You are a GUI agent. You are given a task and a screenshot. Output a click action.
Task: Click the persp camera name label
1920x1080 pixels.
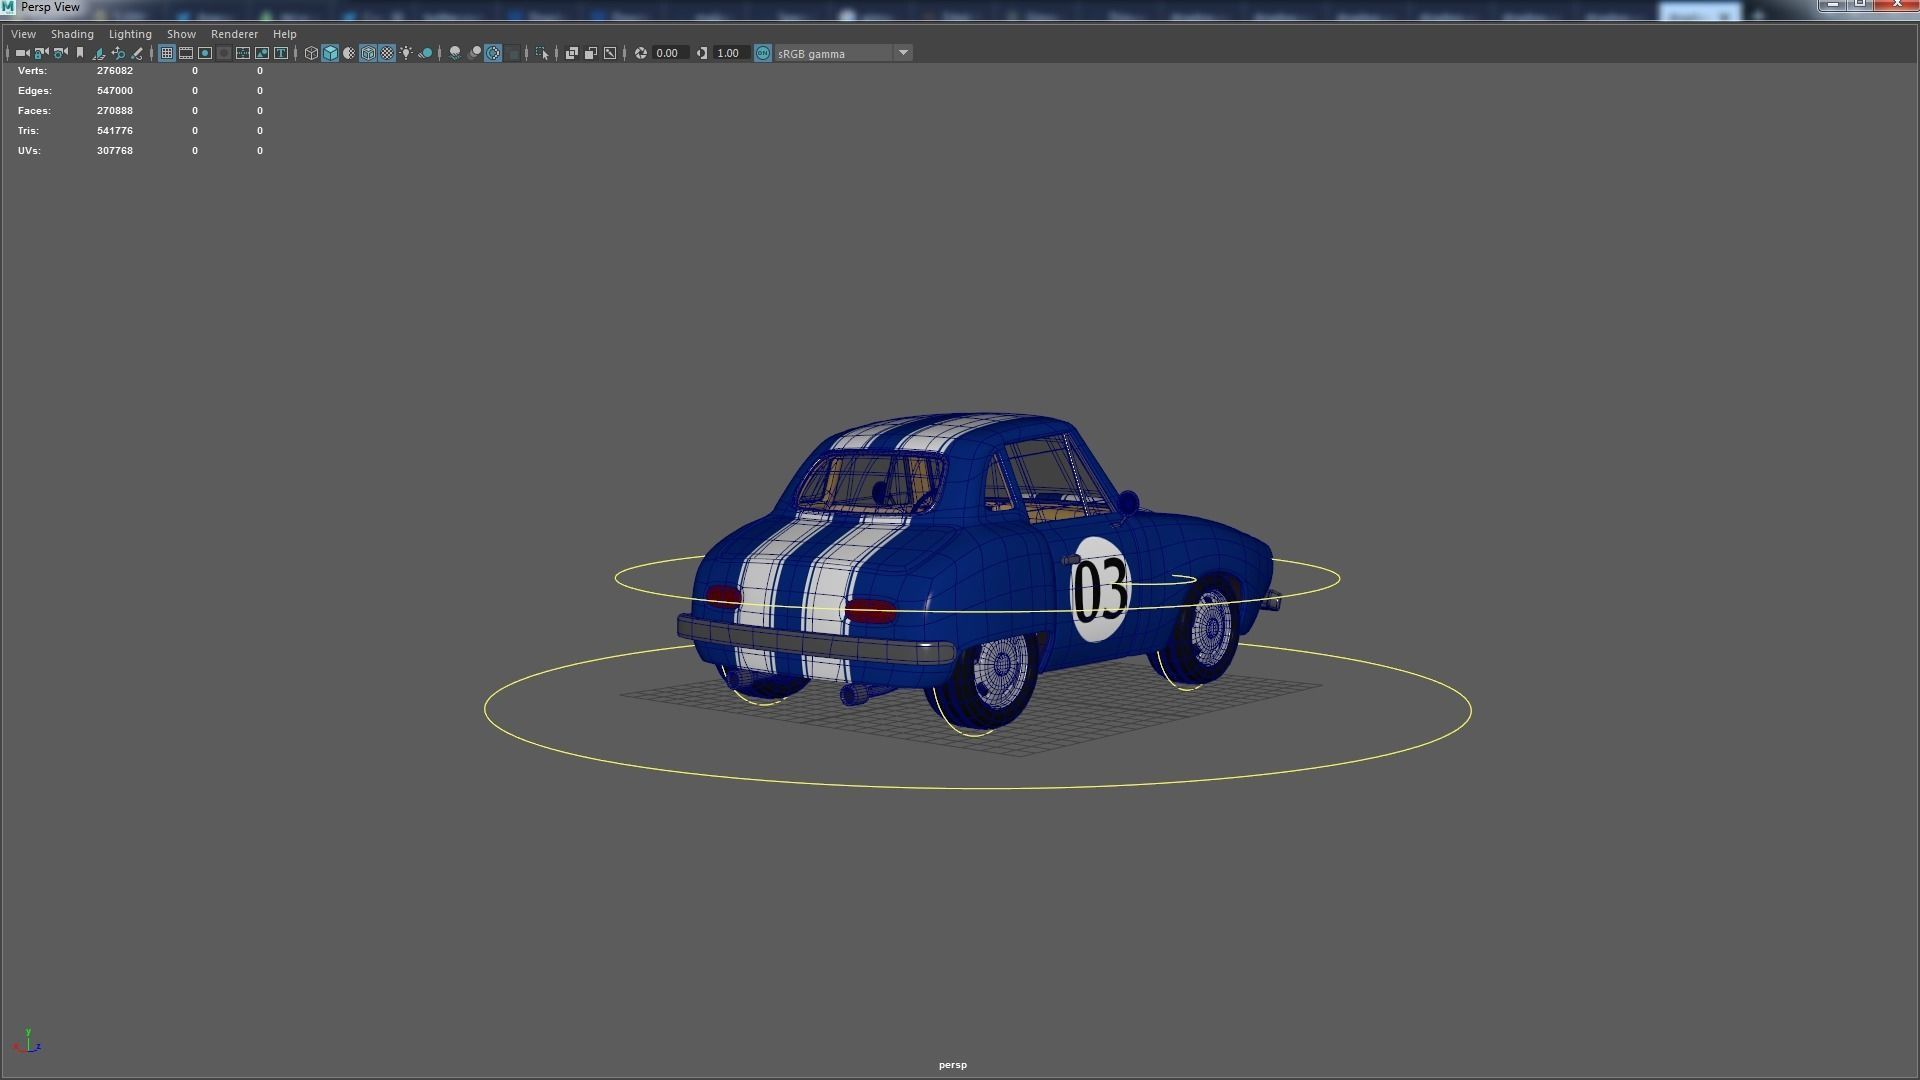click(952, 1065)
